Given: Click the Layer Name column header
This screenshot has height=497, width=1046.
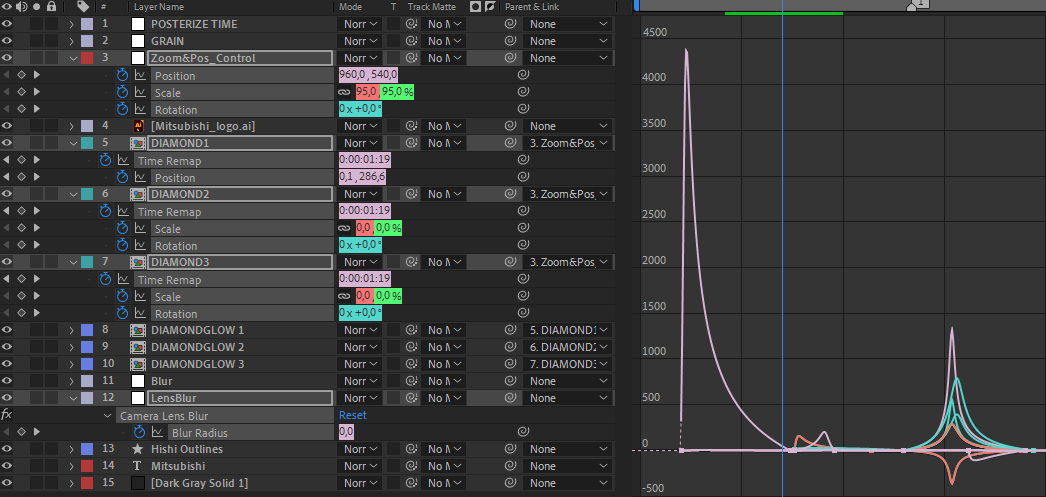Looking at the screenshot, I should (160, 7).
